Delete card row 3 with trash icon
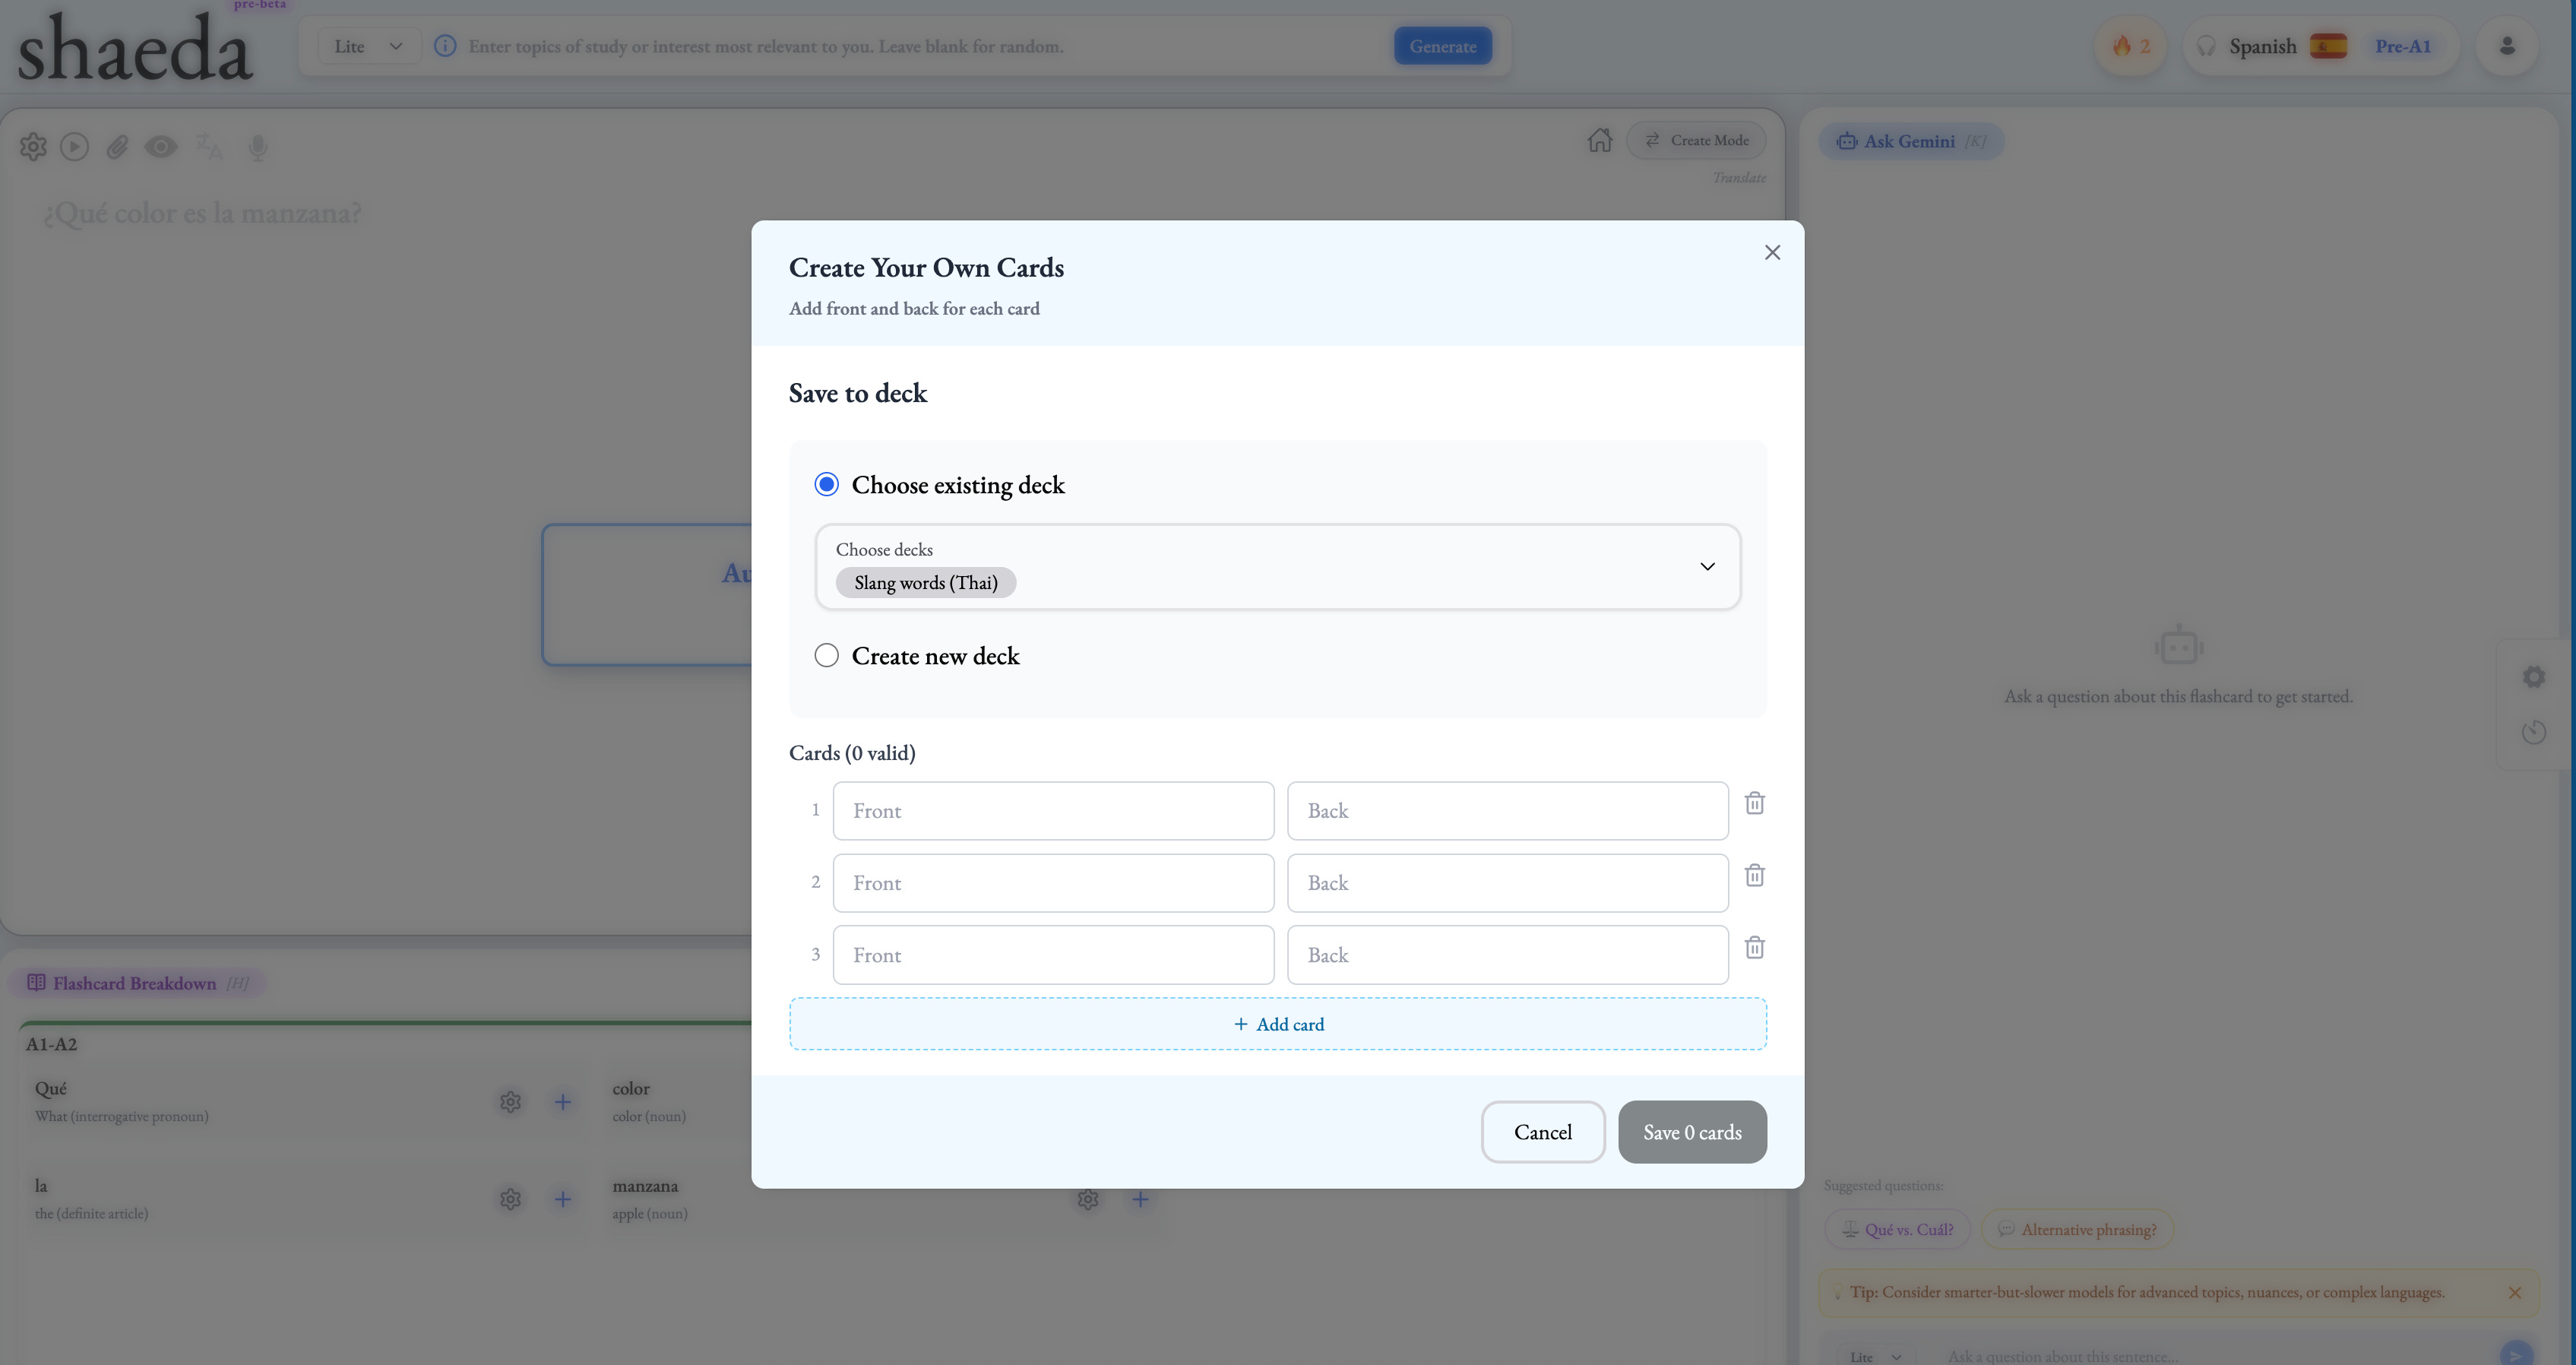2576x1365 pixels. [x=1754, y=947]
